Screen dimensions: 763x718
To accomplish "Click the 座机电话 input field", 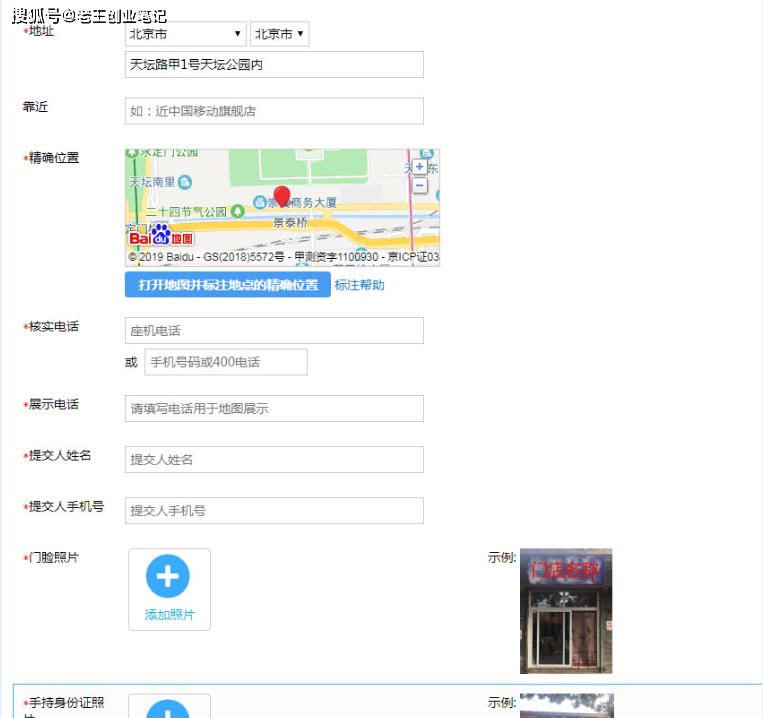I will tap(274, 331).
